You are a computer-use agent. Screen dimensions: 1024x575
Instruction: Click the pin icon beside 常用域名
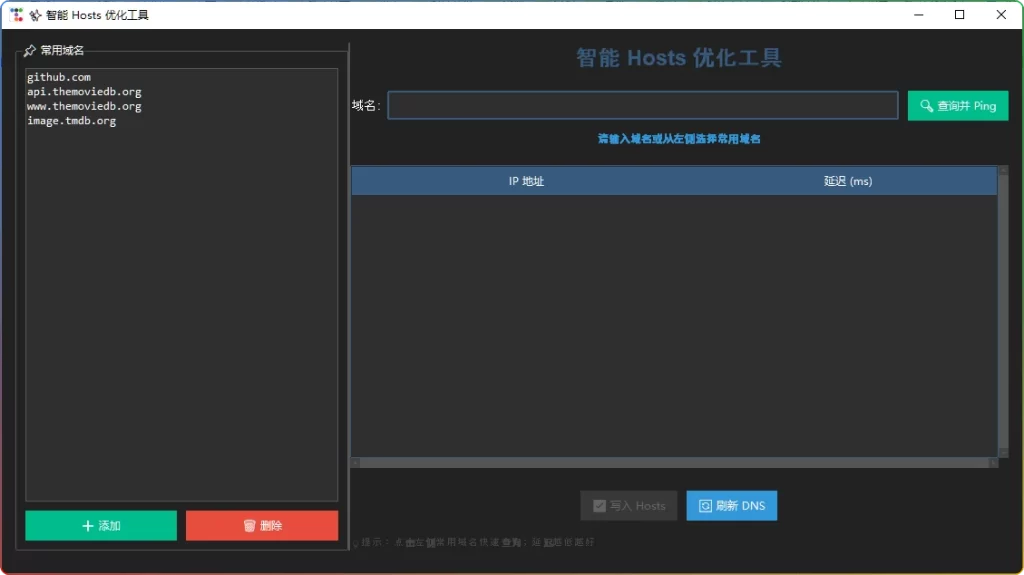pos(29,51)
